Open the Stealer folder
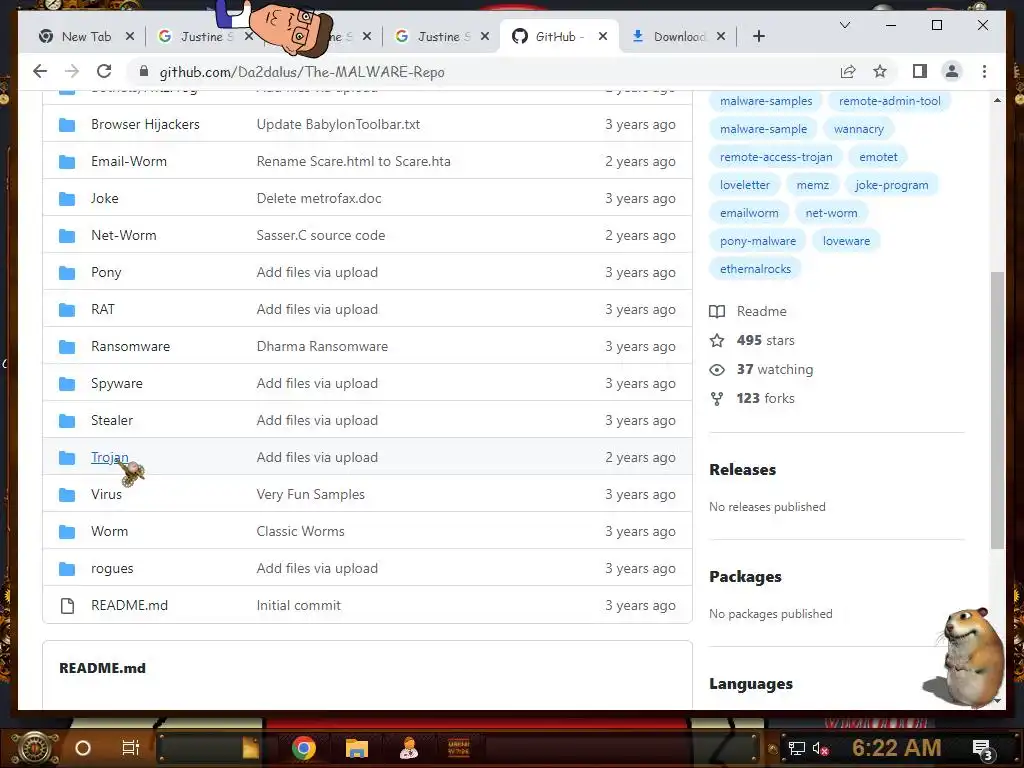The height and width of the screenshot is (768, 1024). 112,421
